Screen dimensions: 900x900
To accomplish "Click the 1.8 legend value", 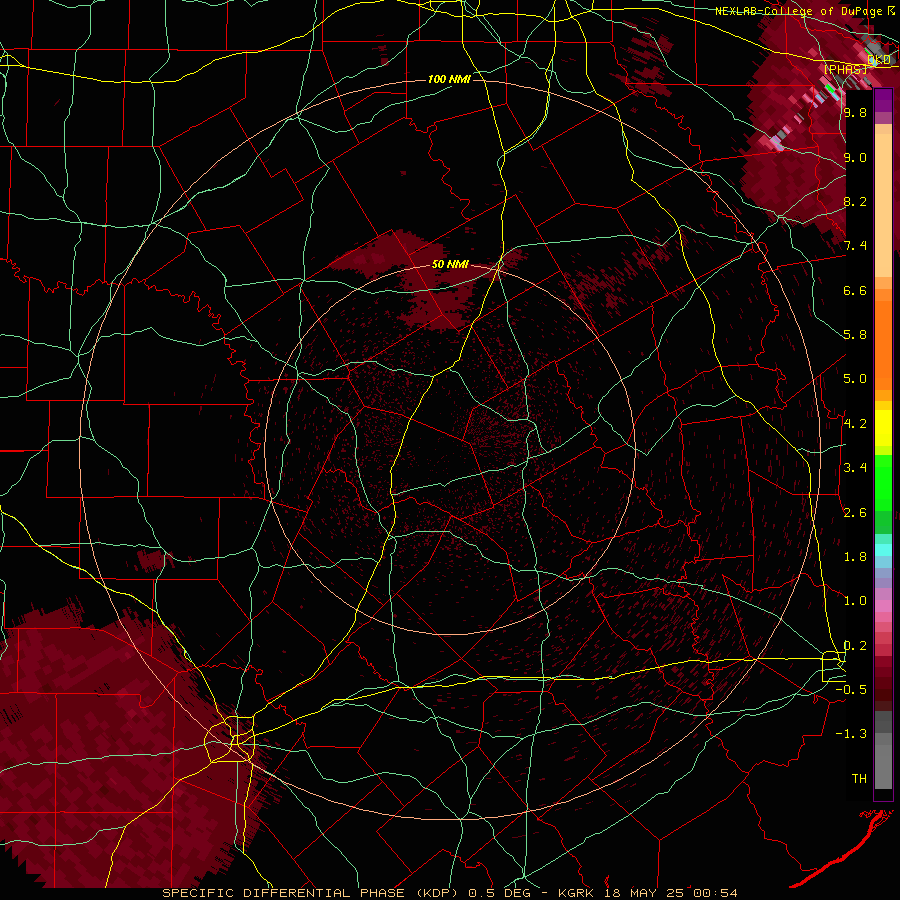I will (x=855, y=557).
